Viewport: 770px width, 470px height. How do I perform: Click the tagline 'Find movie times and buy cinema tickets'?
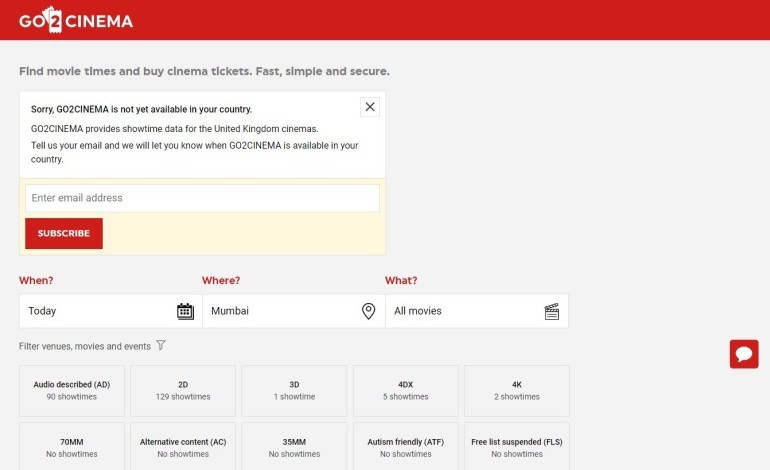pos(204,71)
